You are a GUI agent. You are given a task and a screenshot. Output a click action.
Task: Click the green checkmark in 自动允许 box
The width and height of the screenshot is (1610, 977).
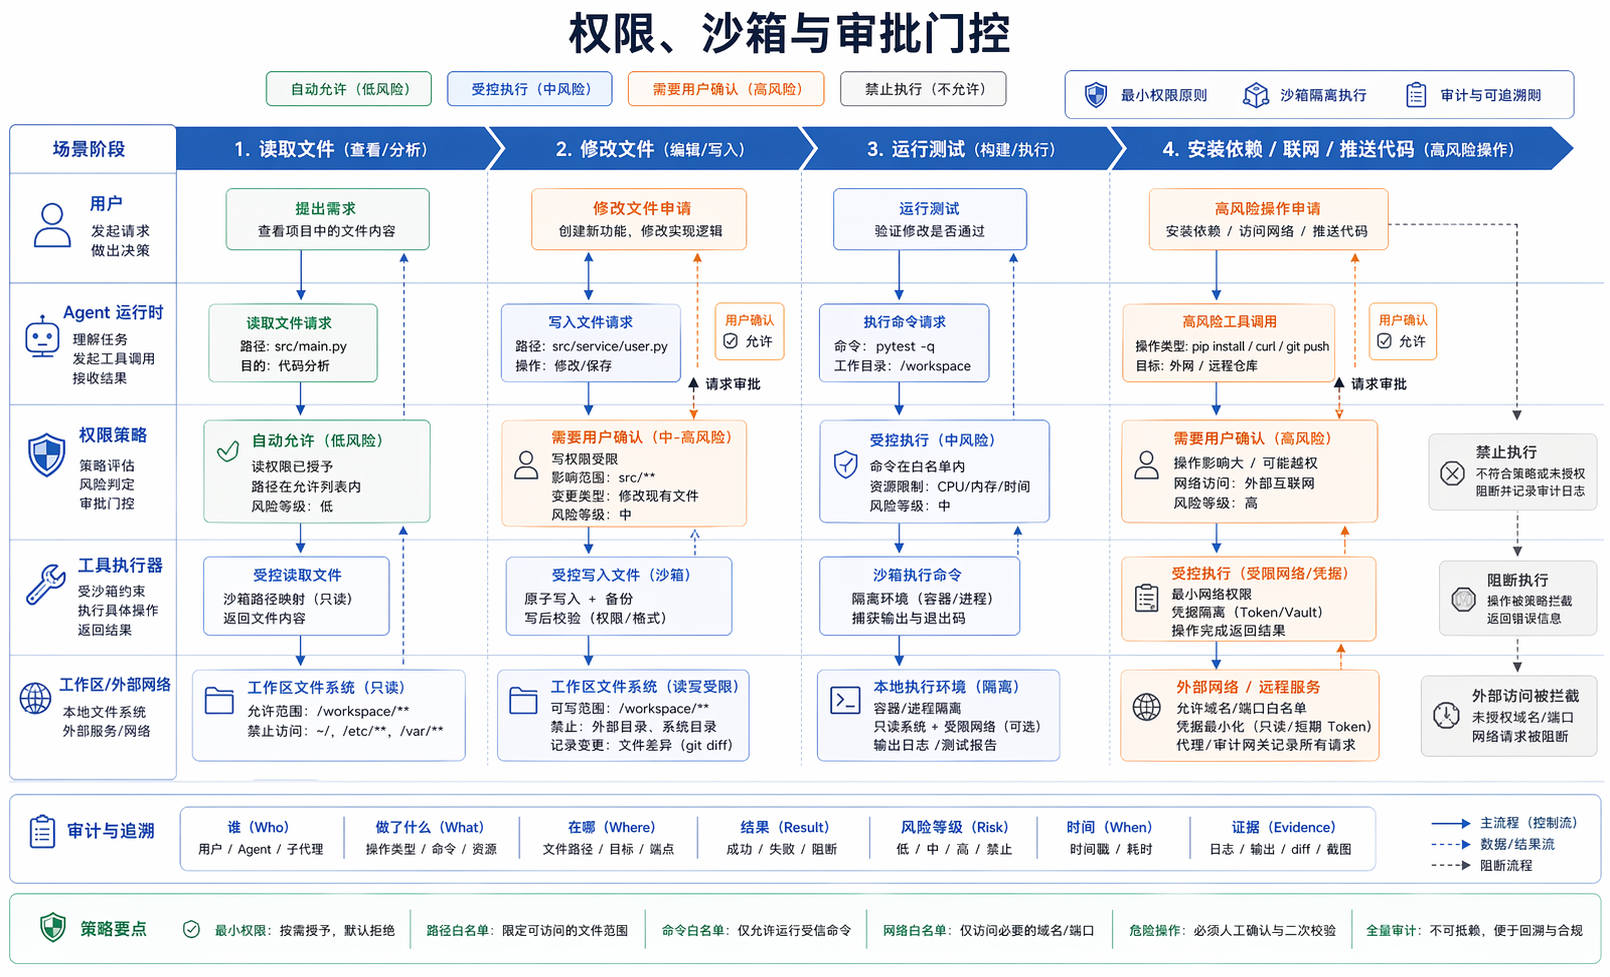[228, 451]
